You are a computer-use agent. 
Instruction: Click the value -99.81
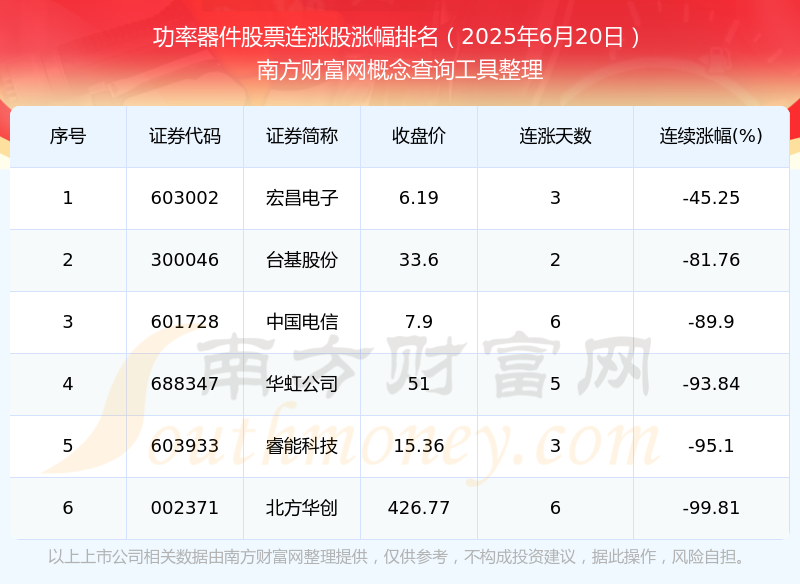pyautogui.click(x=711, y=508)
